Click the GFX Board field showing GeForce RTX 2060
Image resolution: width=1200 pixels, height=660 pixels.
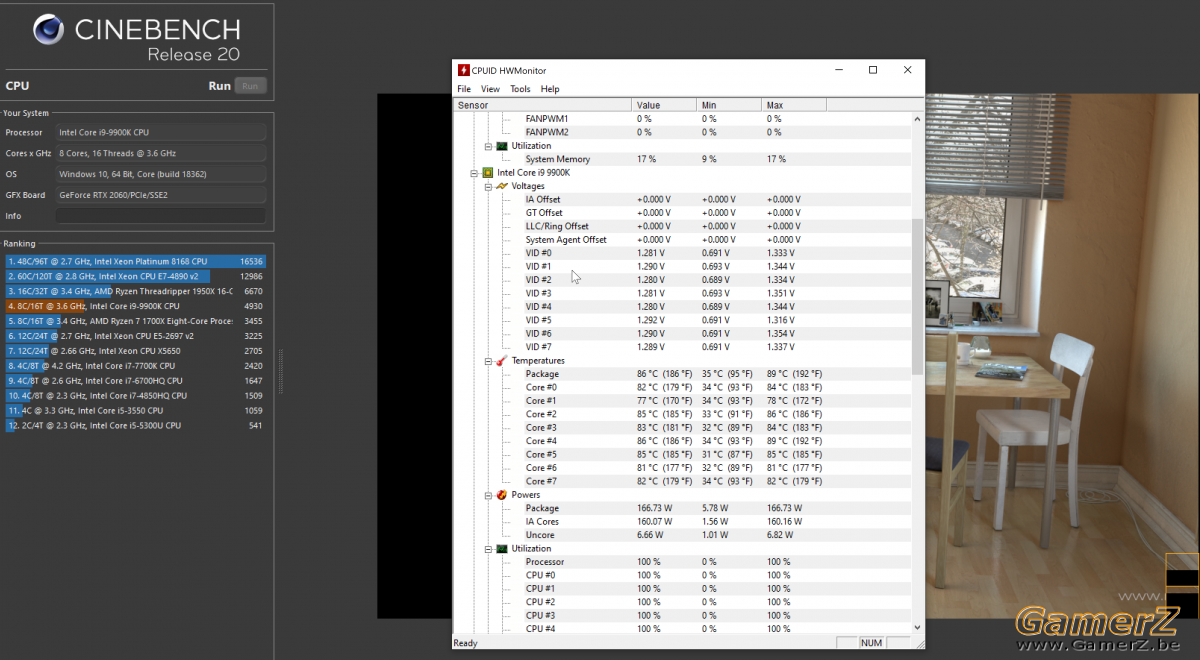click(x=161, y=195)
